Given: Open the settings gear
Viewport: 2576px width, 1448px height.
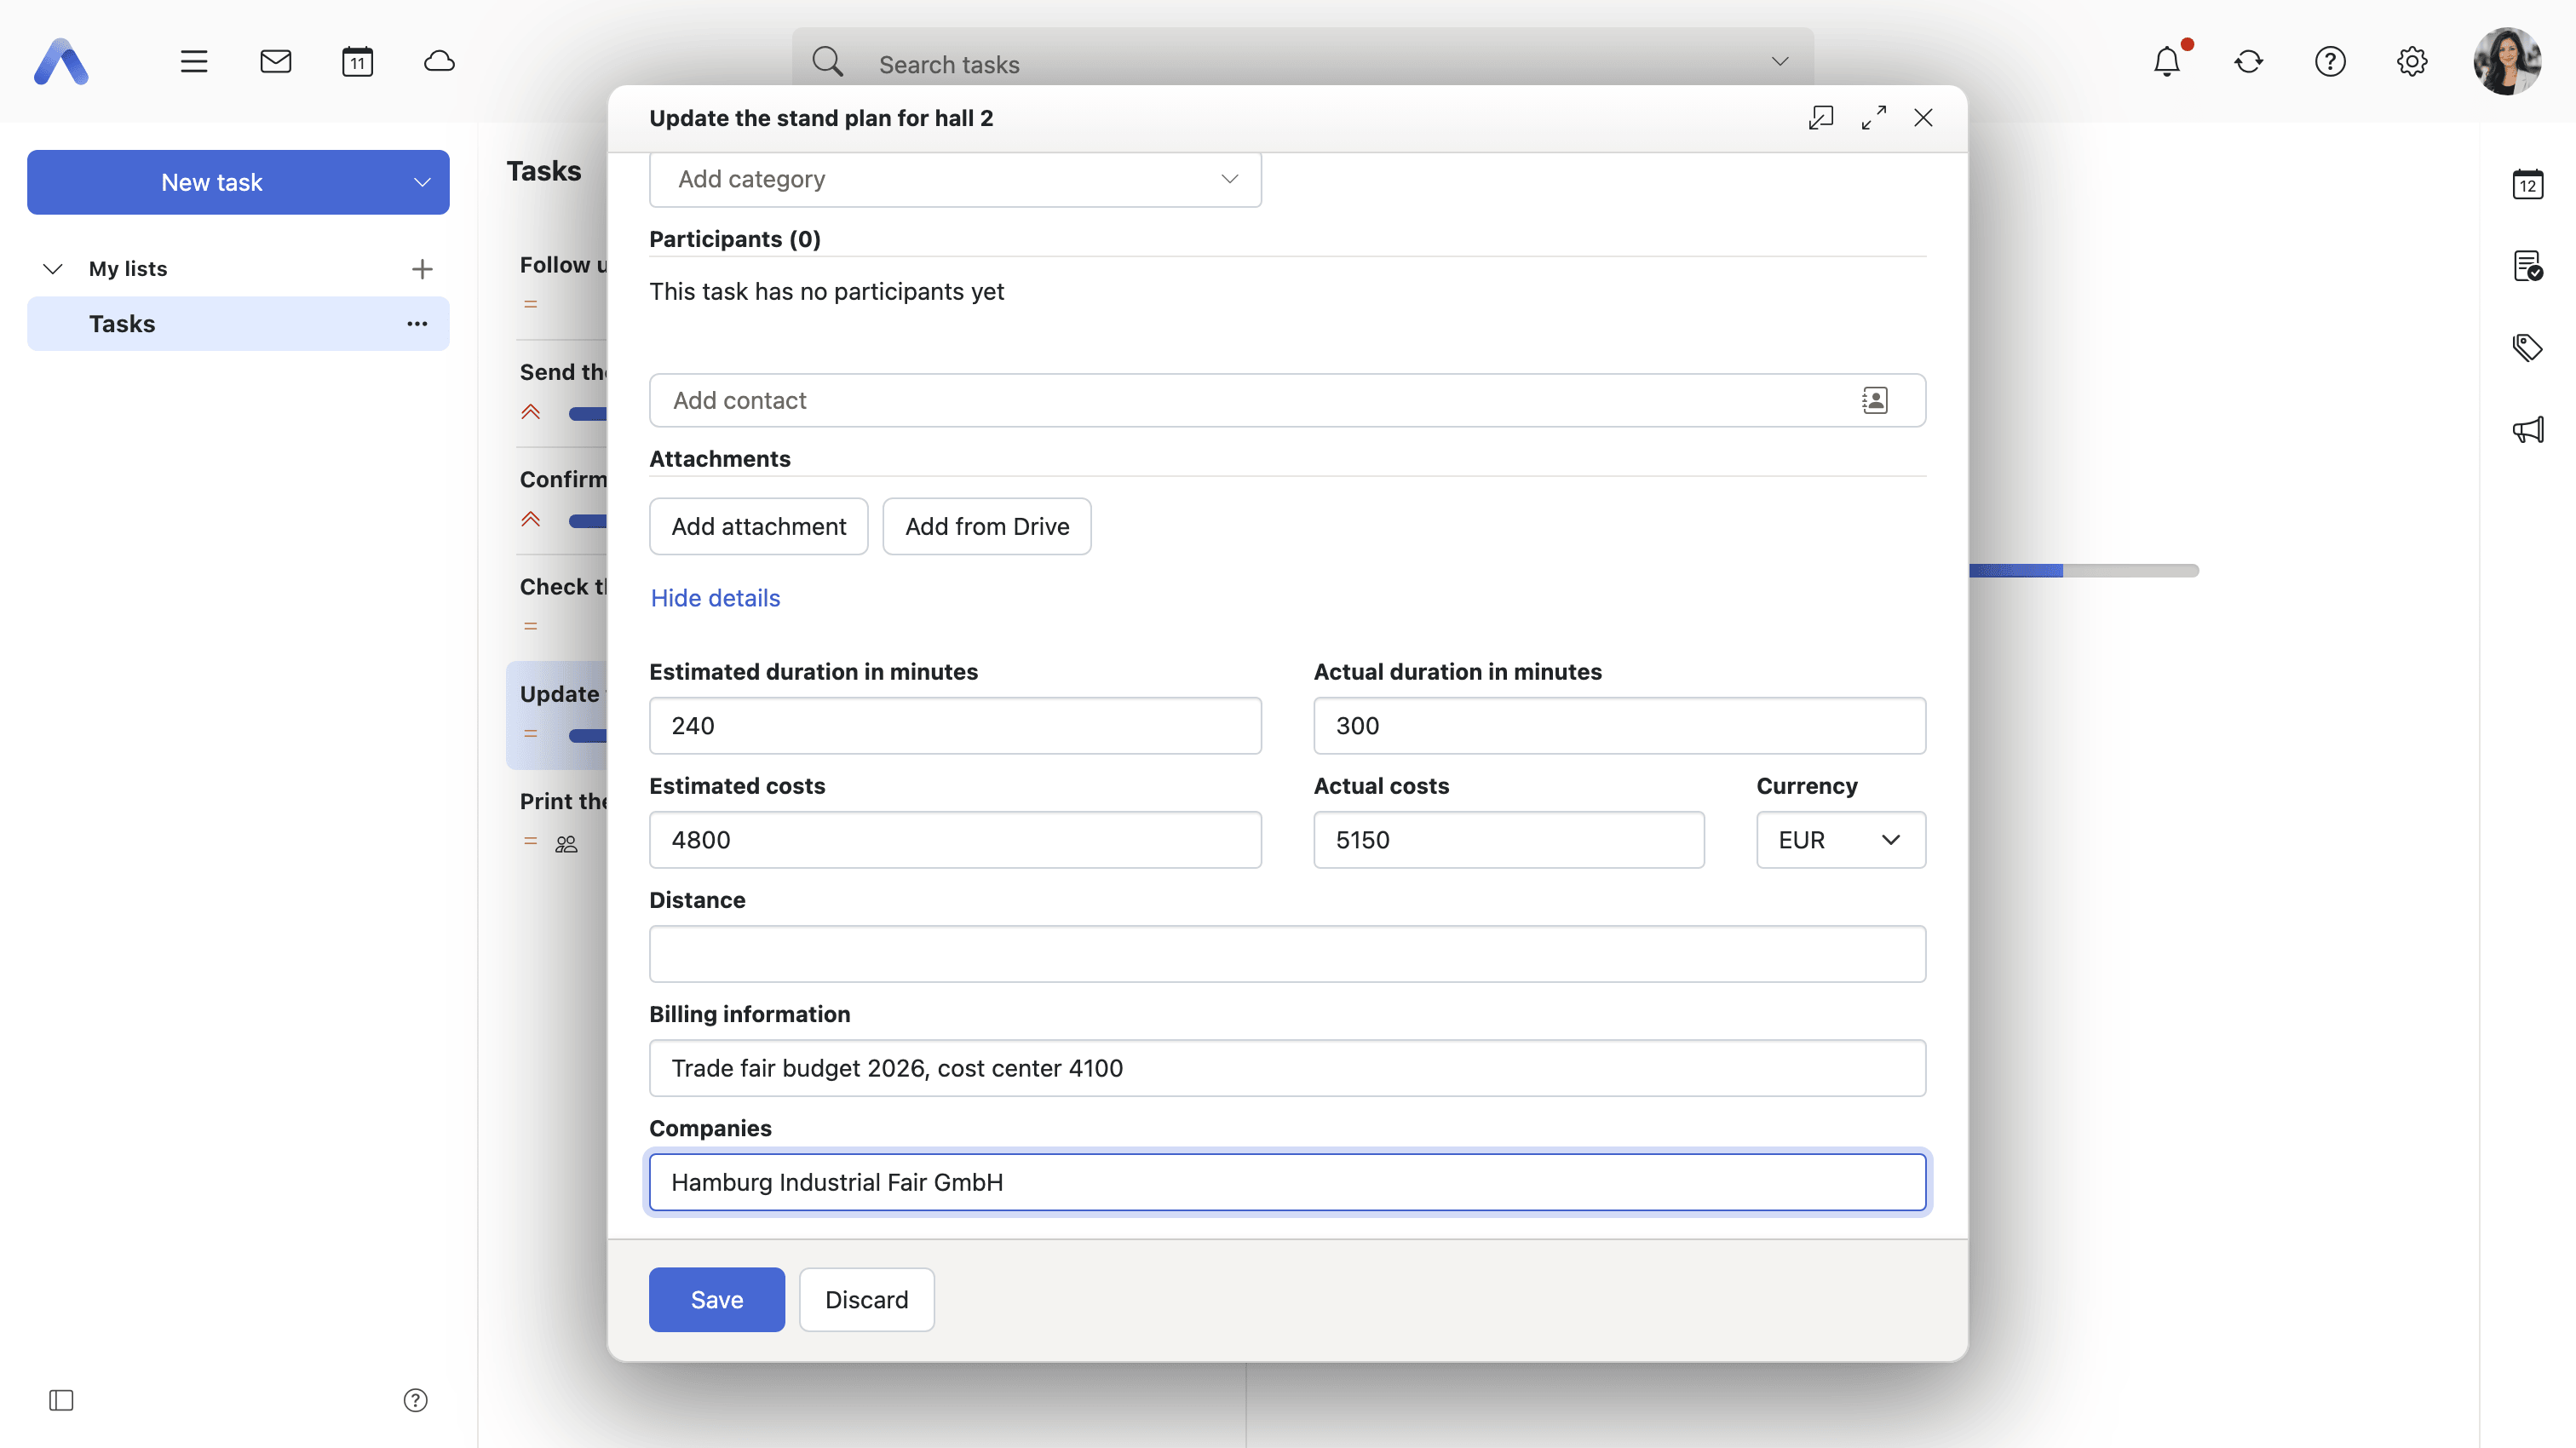Looking at the screenshot, I should pos(2412,62).
